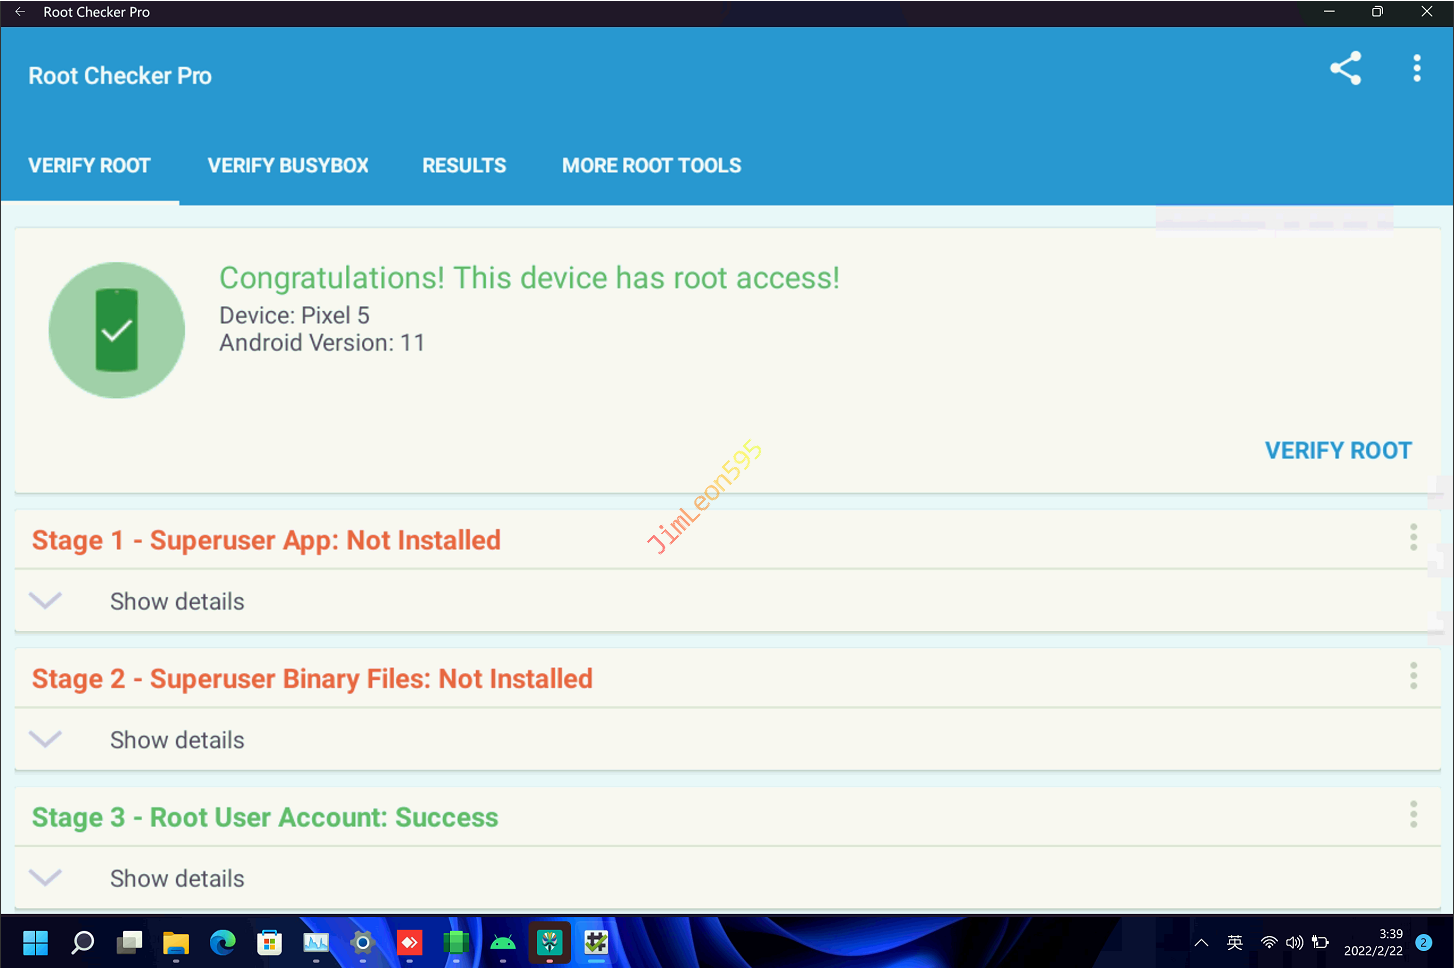Screen dimensions: 1454x968
Task: Click the Stage 3 Root User Account heading
Action: click(265, 817)
